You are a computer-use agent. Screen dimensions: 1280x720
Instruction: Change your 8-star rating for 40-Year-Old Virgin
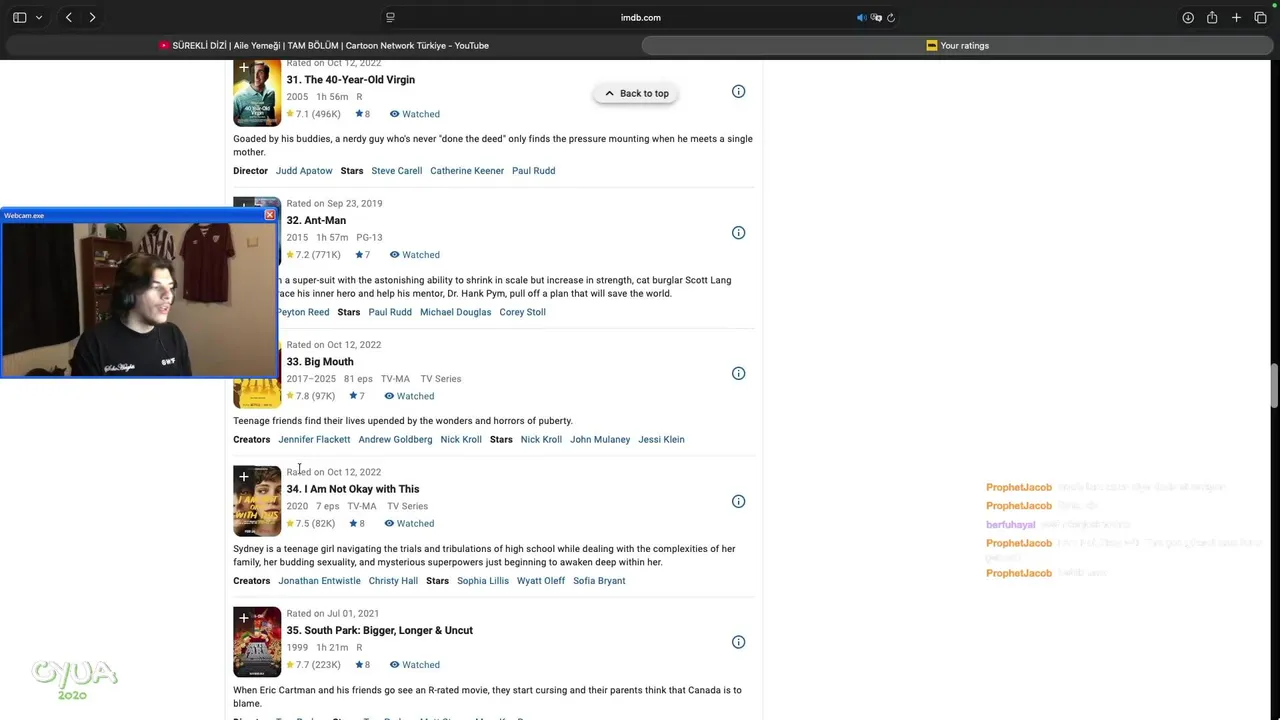(x=362, y=114)
